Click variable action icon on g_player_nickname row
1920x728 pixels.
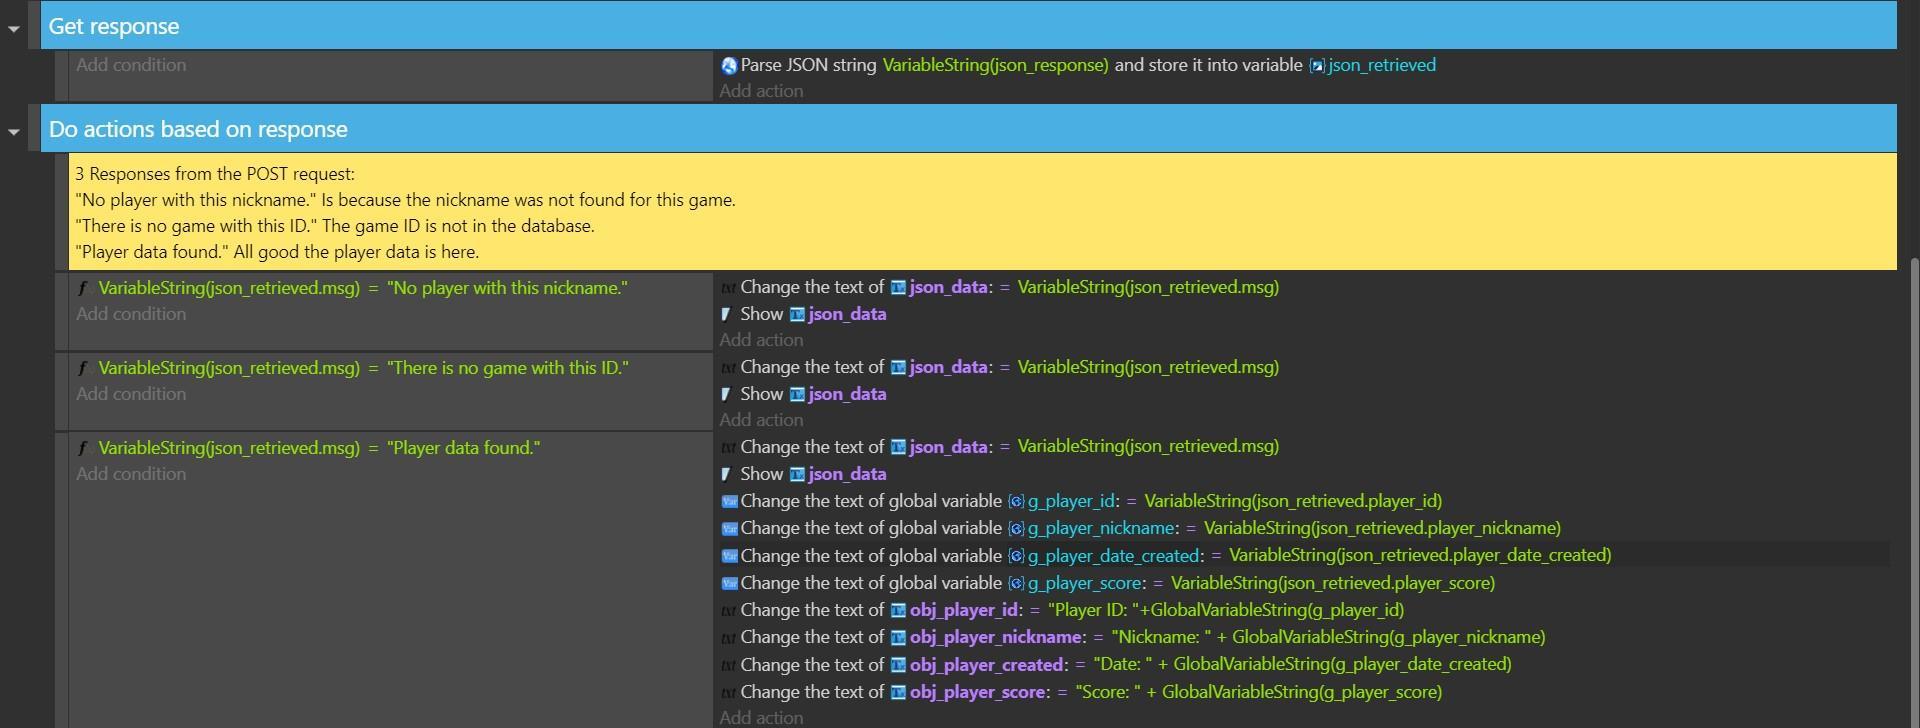tap(729, 529)
